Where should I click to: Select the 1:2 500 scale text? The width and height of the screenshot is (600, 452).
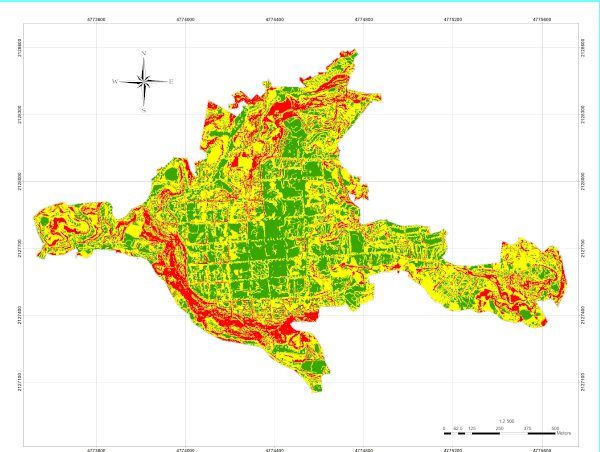[504, 421]
